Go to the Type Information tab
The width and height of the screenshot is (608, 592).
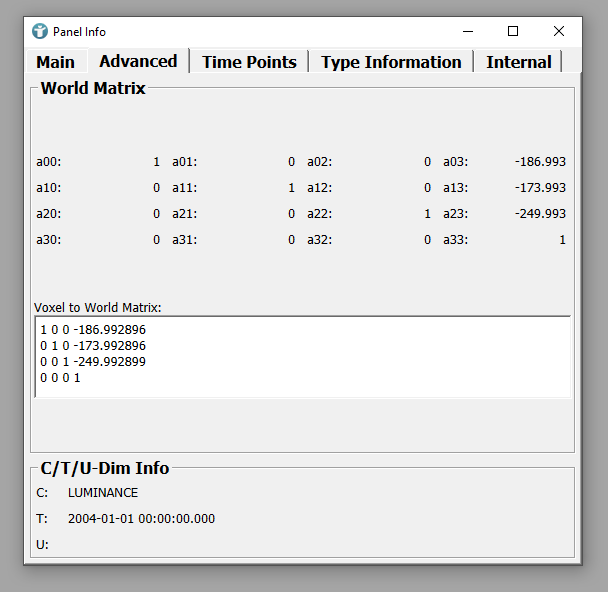(x=391, y=62)
